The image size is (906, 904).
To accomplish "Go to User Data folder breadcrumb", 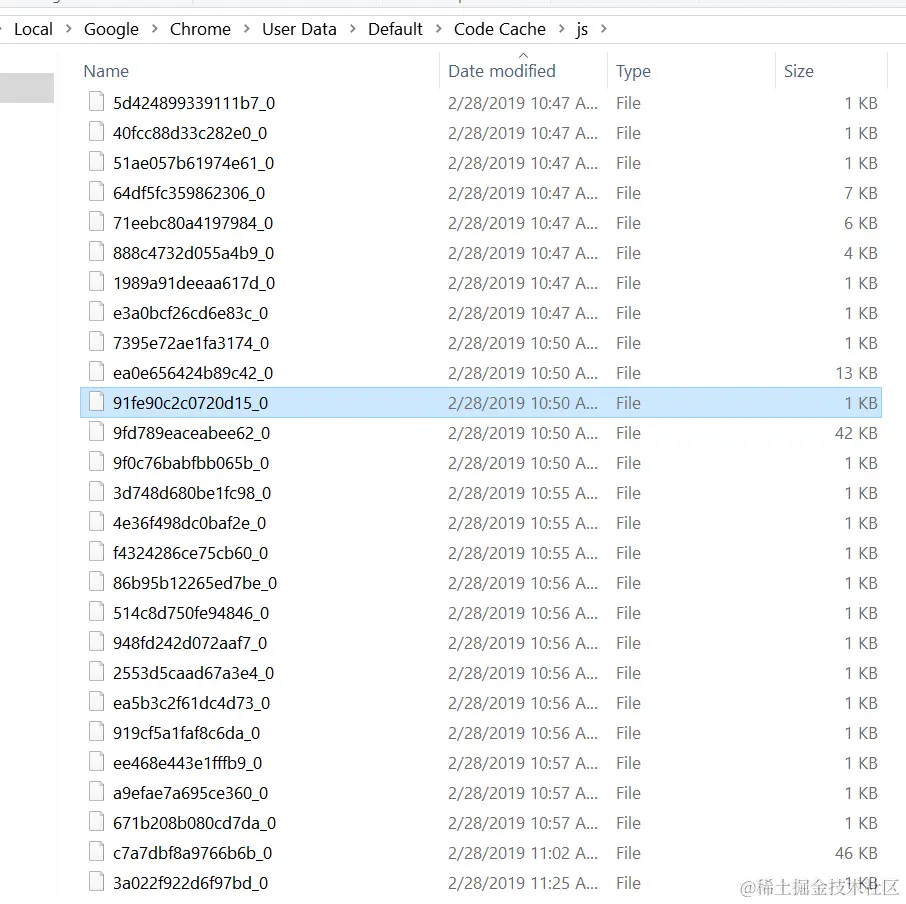I will coord(299,29).
